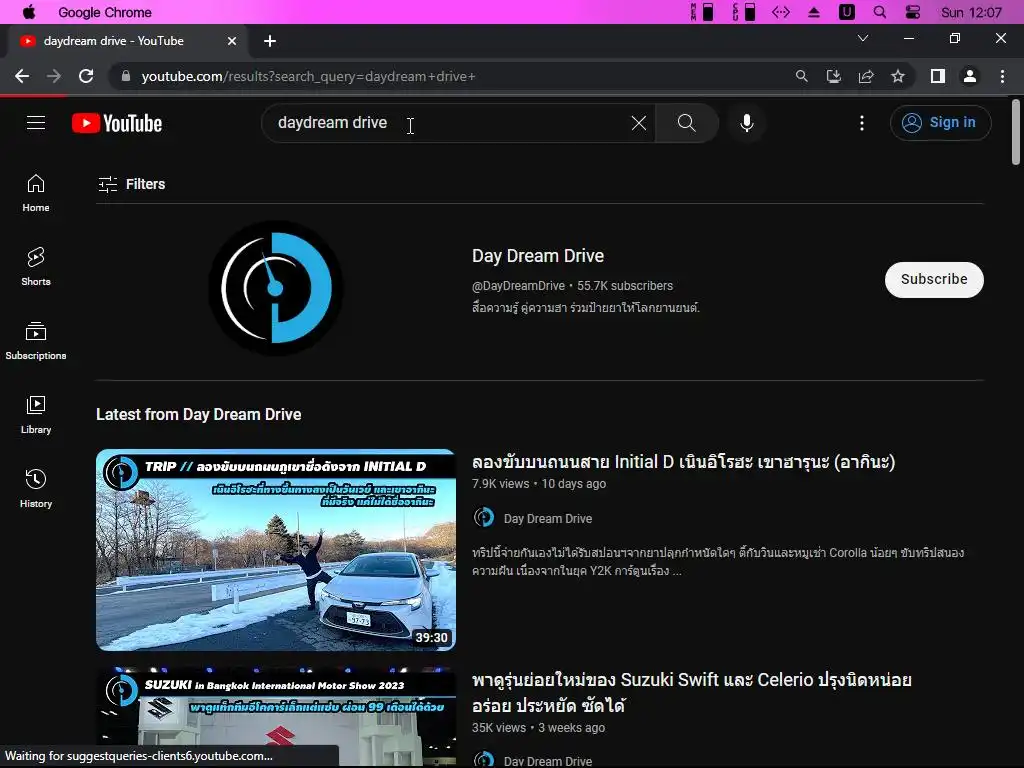This screenshot has height=768, width=1024.
Task: Open the address bar zoom magnifier icon
Action: (x=801, y=76)
